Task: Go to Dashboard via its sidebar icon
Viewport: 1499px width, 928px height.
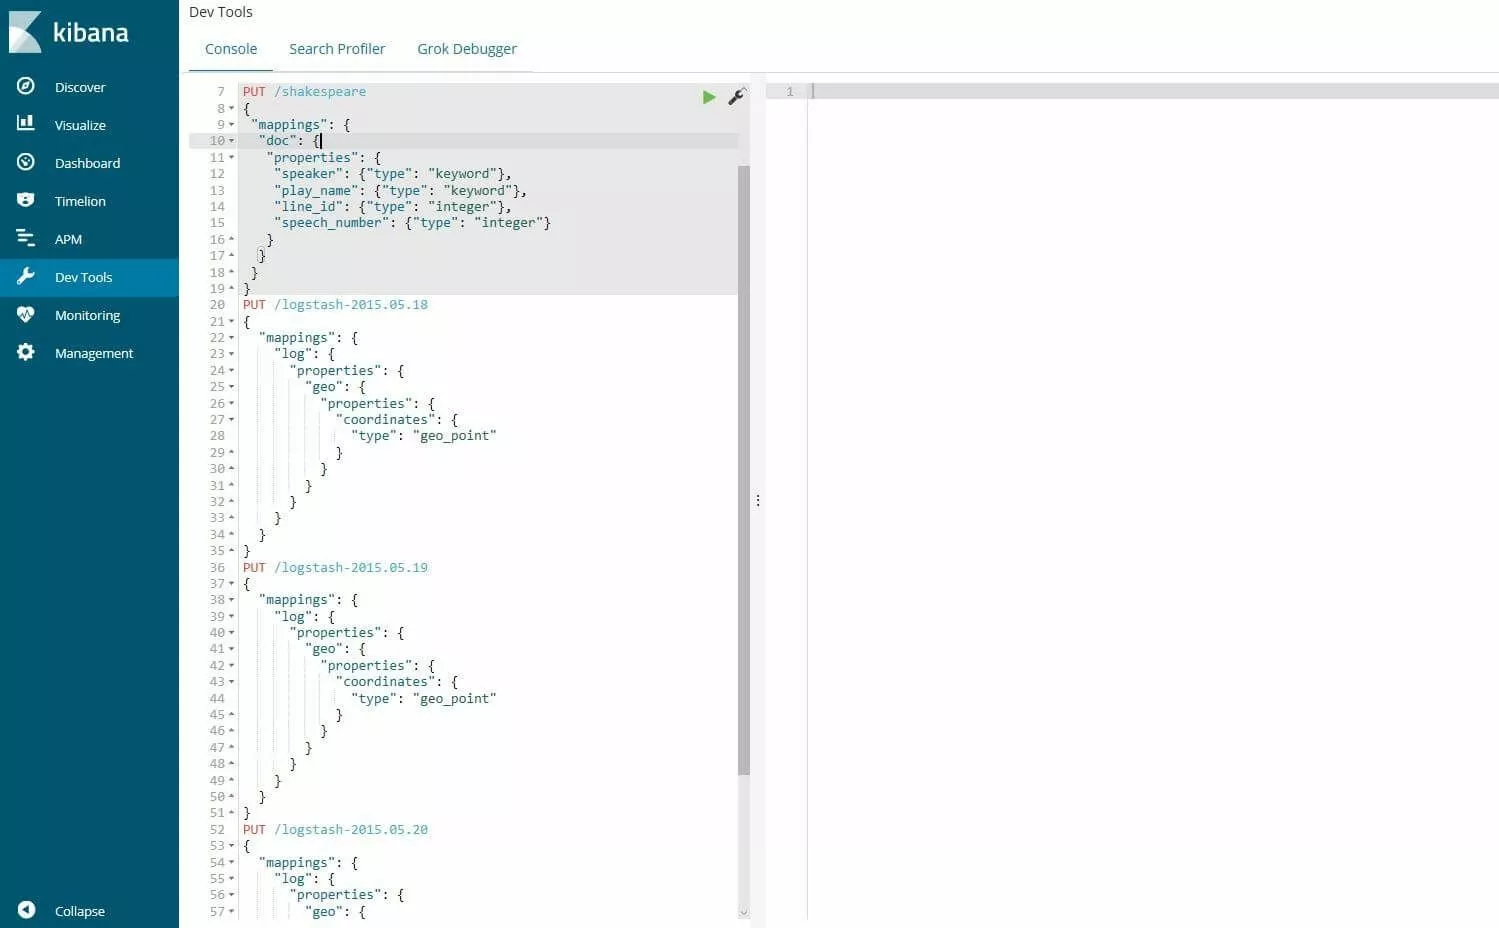Action: (x=26, y=162)
